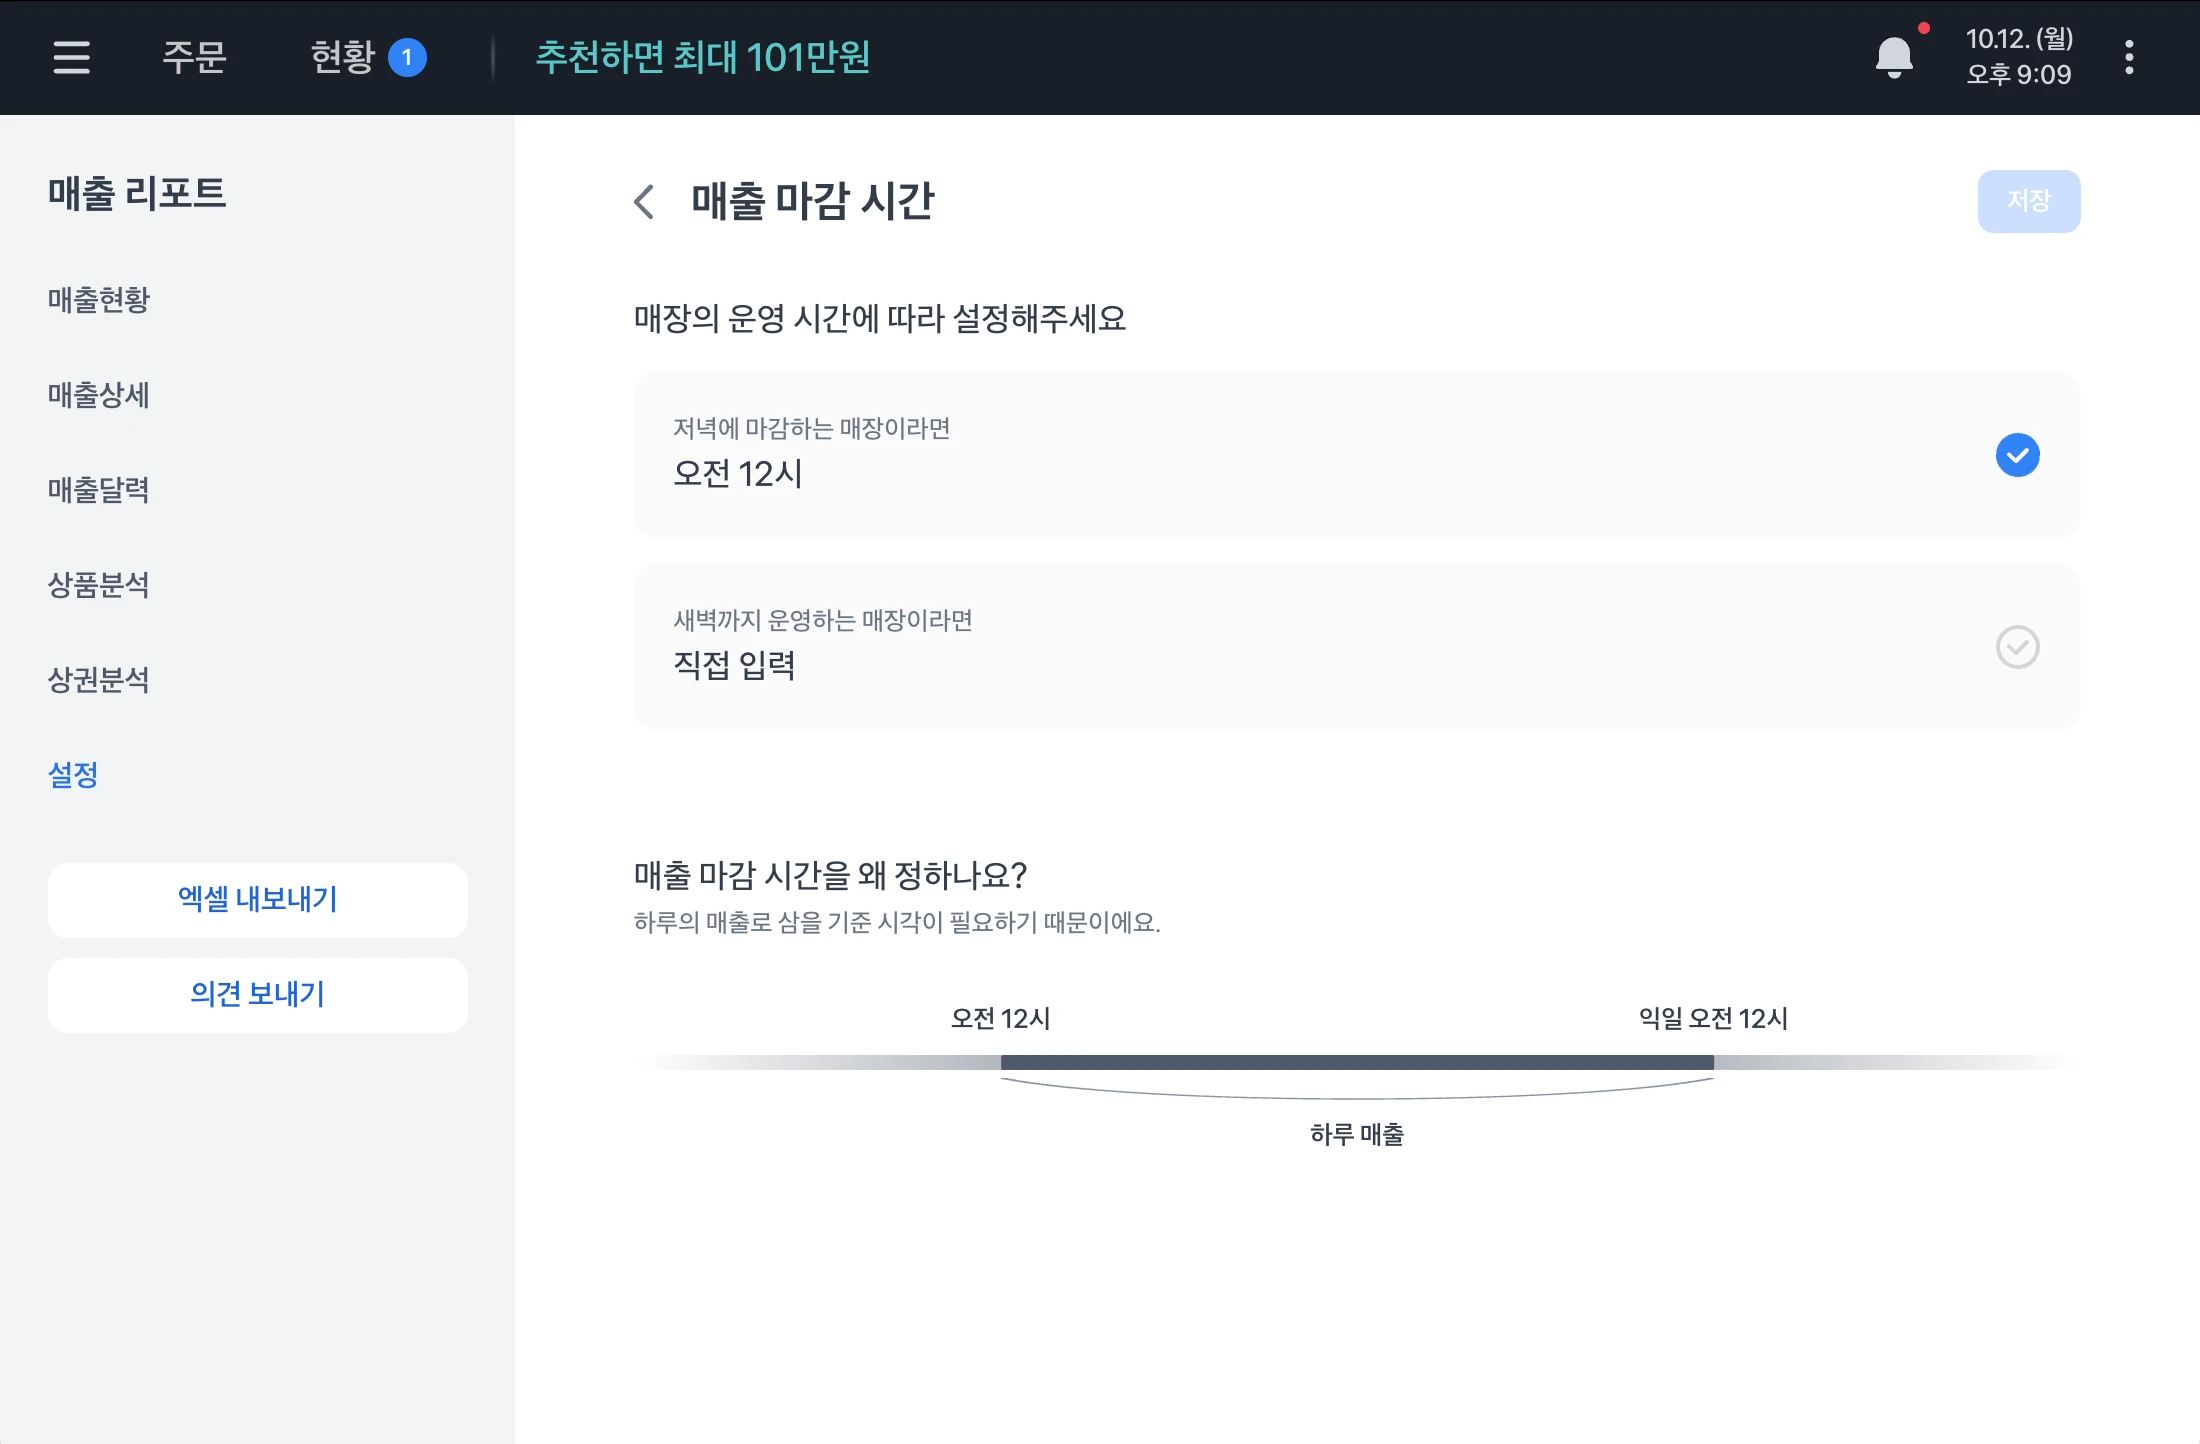Open the 현황 tab

pos(343,57)
